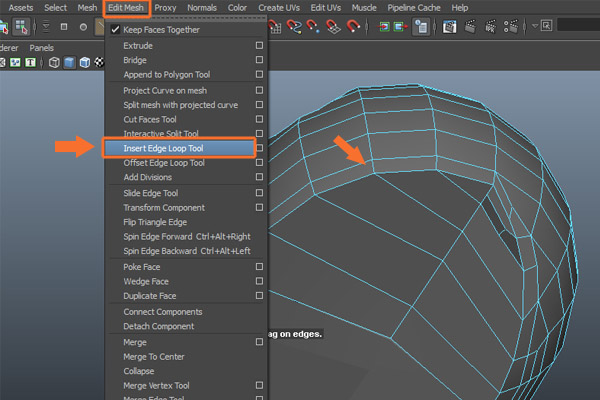The height and width of the screenshot is (400, 600).
Task: Expand the Create UVs menu
Action: (281, 7)
